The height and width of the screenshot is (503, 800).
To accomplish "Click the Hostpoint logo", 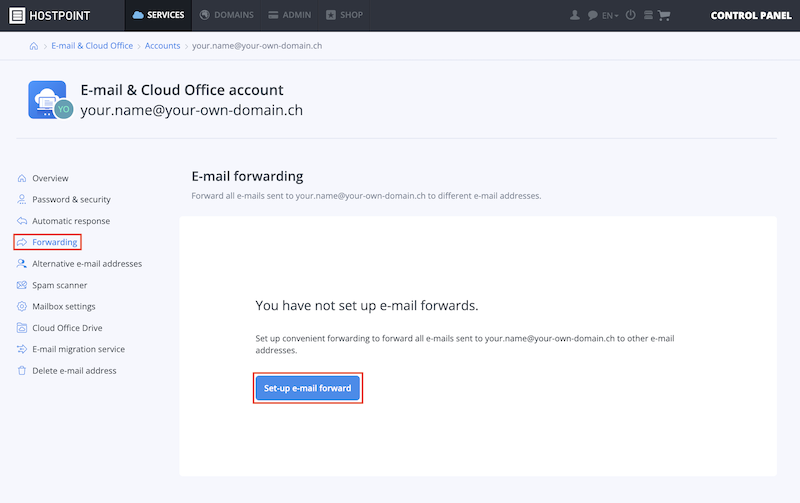I will [49, 15].
